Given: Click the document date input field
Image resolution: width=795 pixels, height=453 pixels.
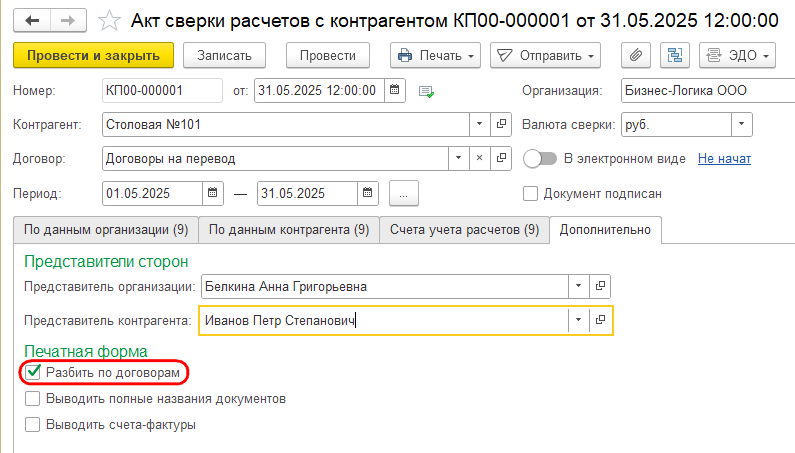Looking at the screenshot, I should (x=319, y=90).
